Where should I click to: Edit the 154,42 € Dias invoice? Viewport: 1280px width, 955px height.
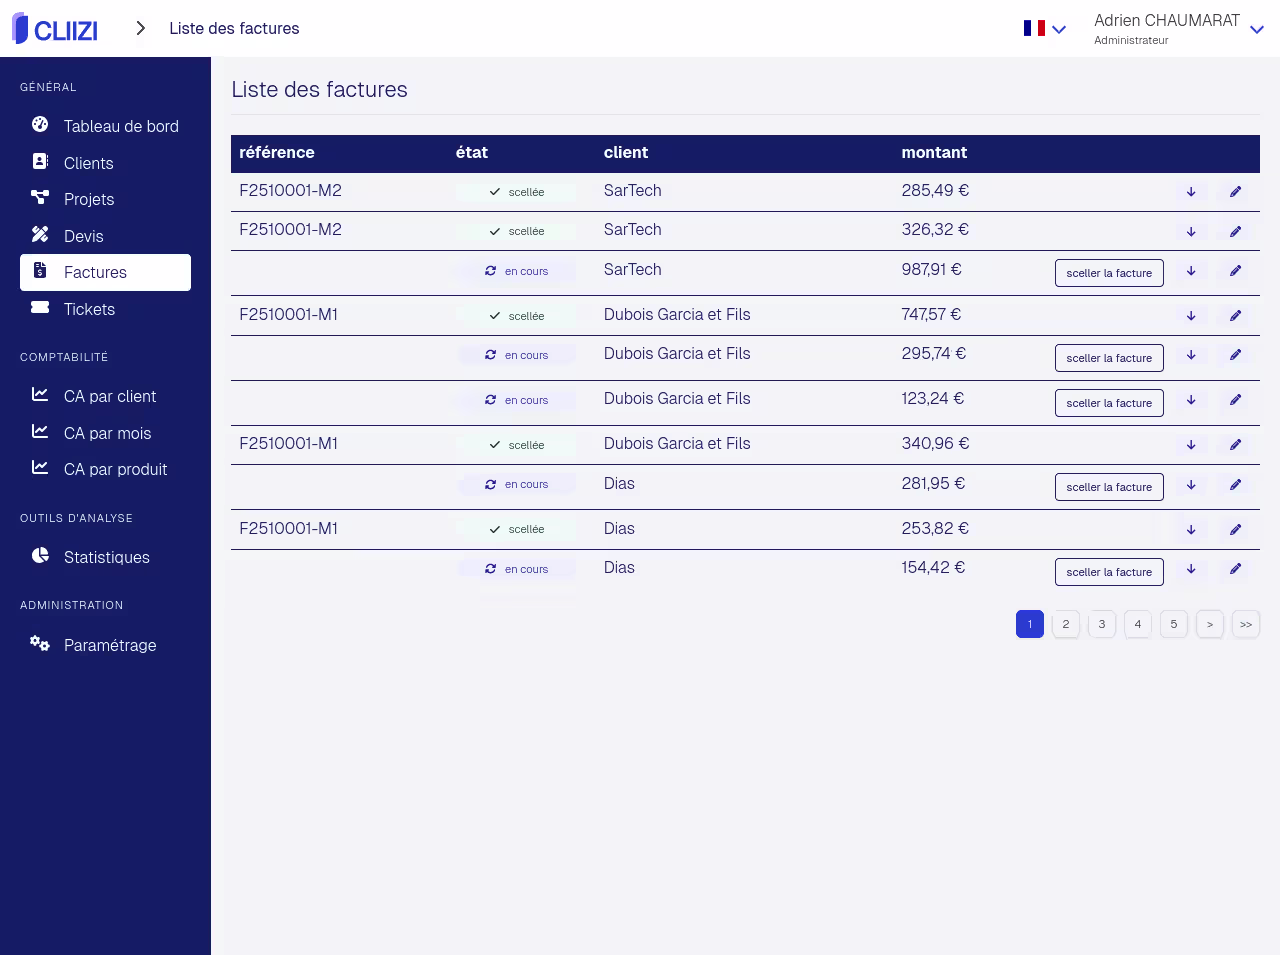pos(1235,569)
